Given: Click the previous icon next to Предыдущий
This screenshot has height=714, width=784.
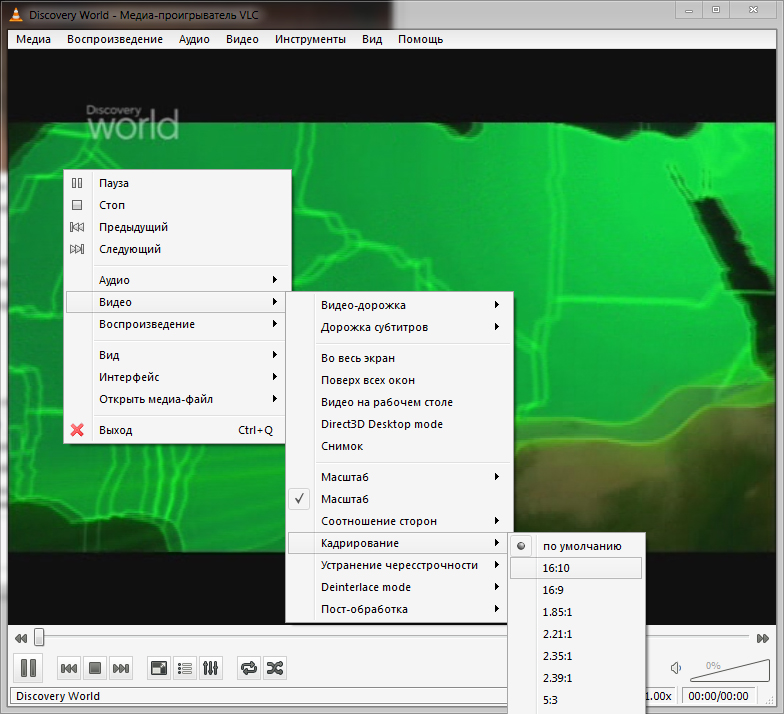Looking at the screenshot, I should pos(77,227).
